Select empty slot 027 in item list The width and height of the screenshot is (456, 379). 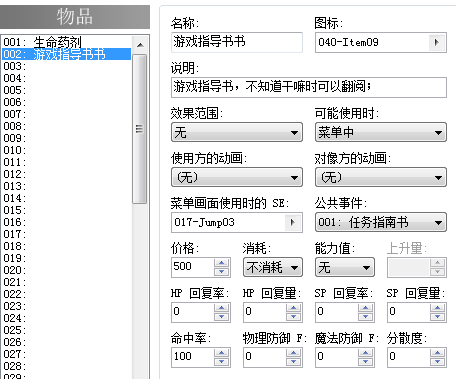click(66, 354)
